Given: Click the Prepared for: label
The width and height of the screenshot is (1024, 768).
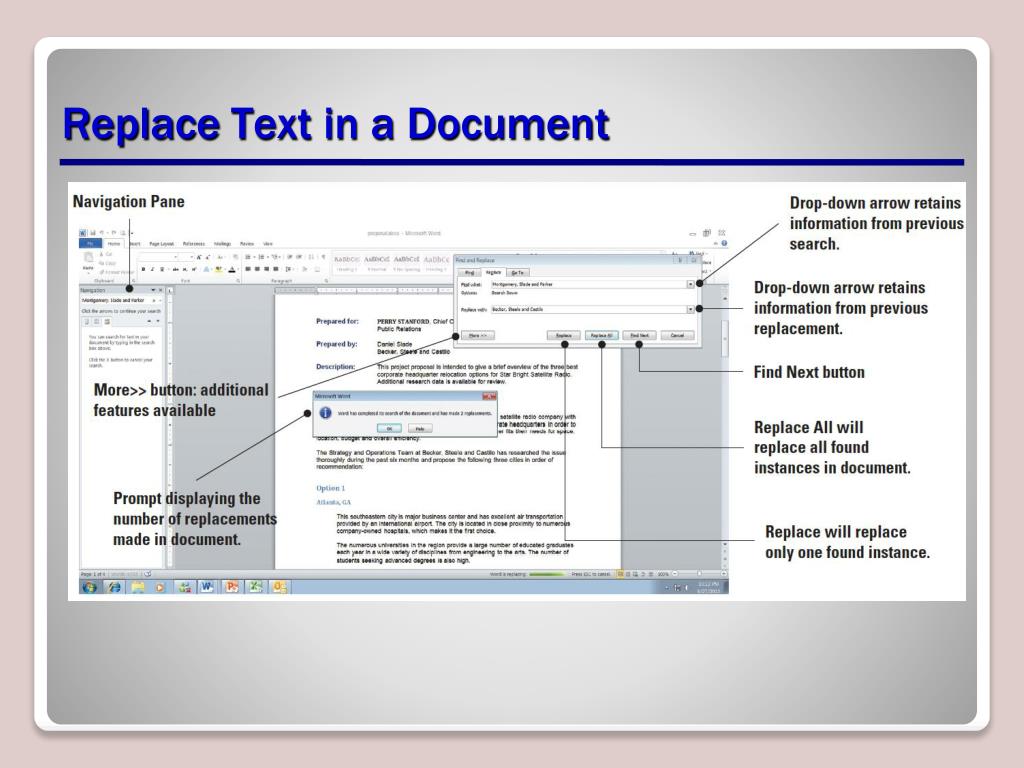Looking at the screenshot, I should click(338, 321).
